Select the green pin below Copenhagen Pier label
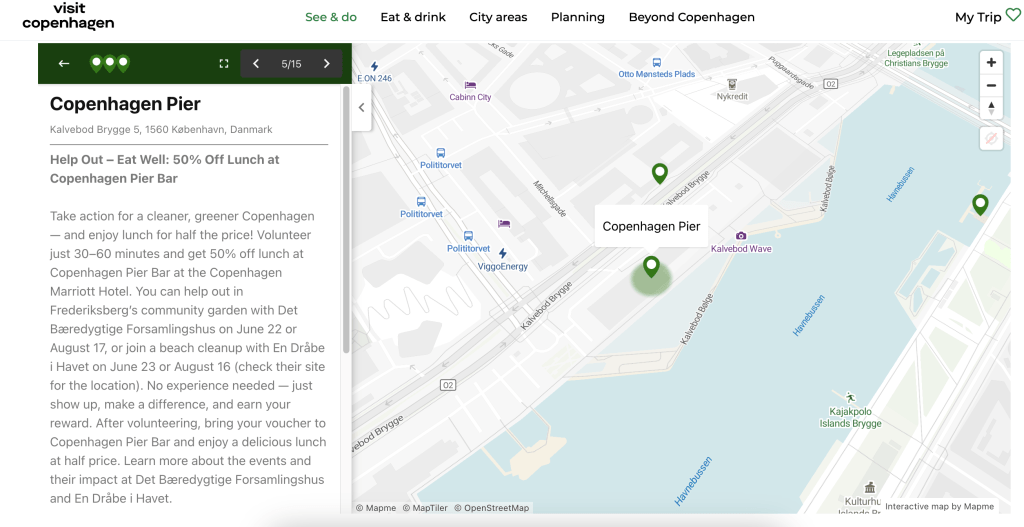1024x527 pixels. (x=651, y=266)
